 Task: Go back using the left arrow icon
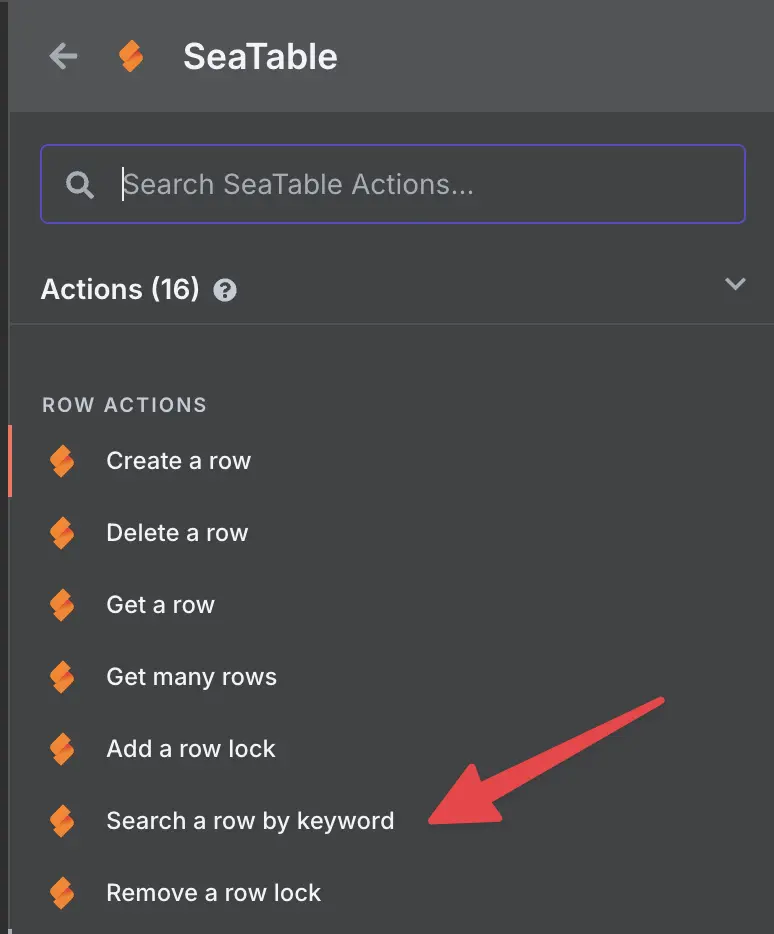tap(63, 57)
